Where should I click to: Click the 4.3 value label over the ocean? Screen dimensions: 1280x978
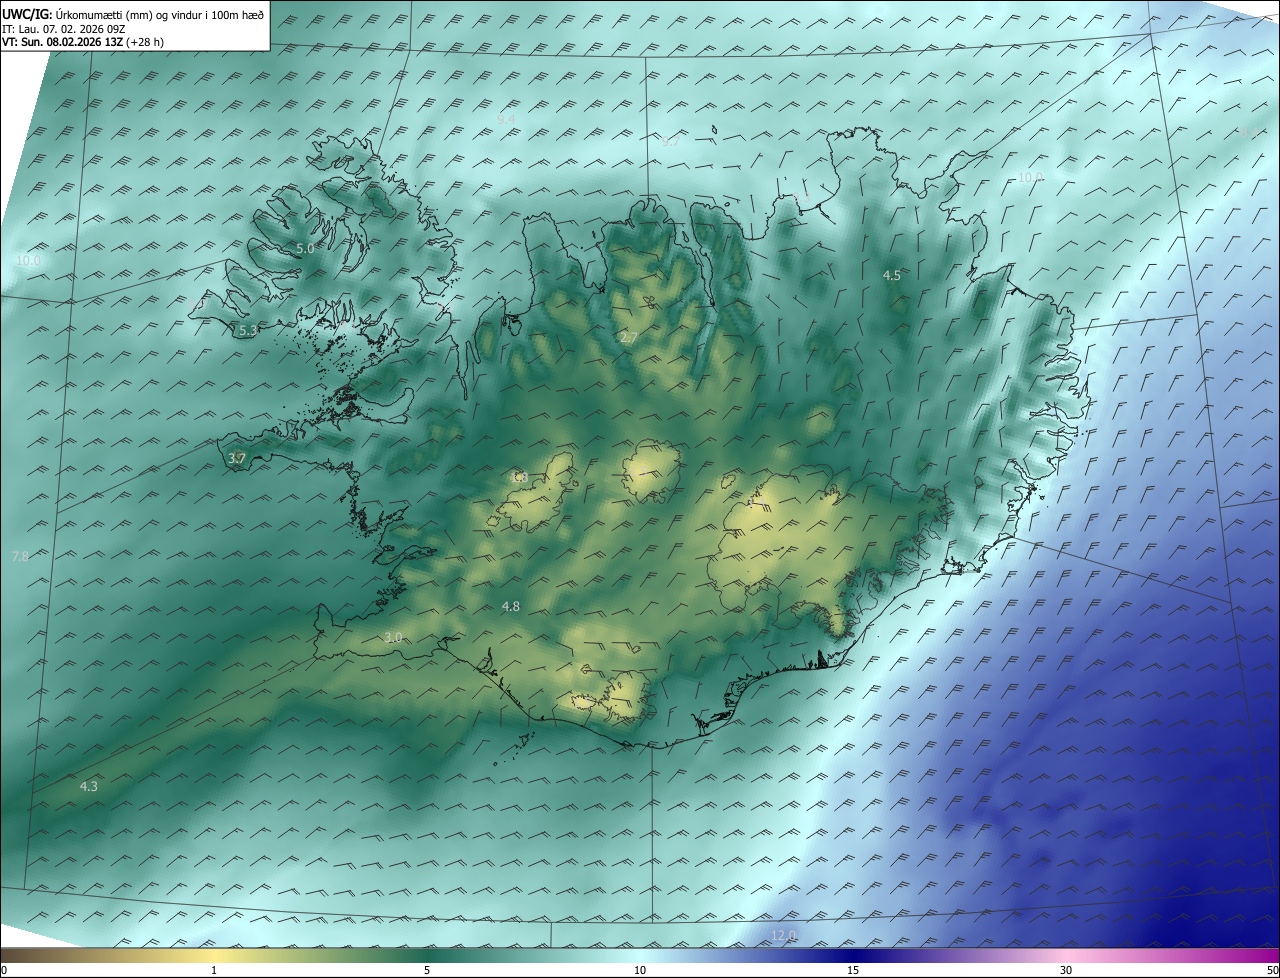[x=89, y=786]
